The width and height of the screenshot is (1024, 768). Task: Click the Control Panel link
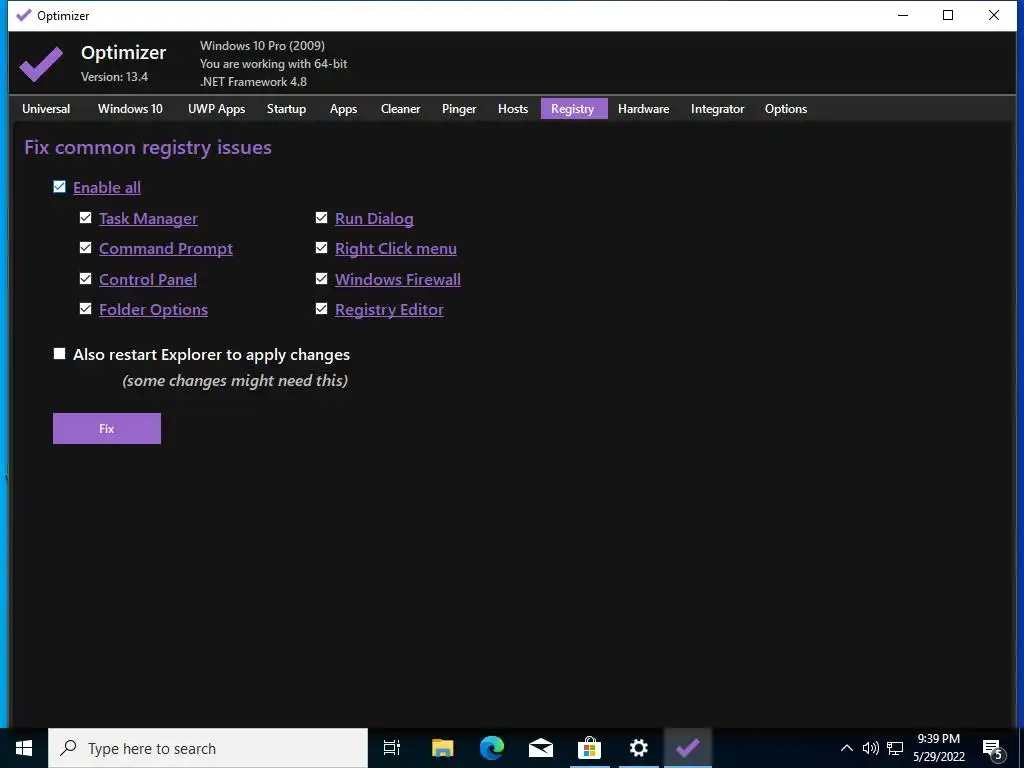tap(148, 280)
